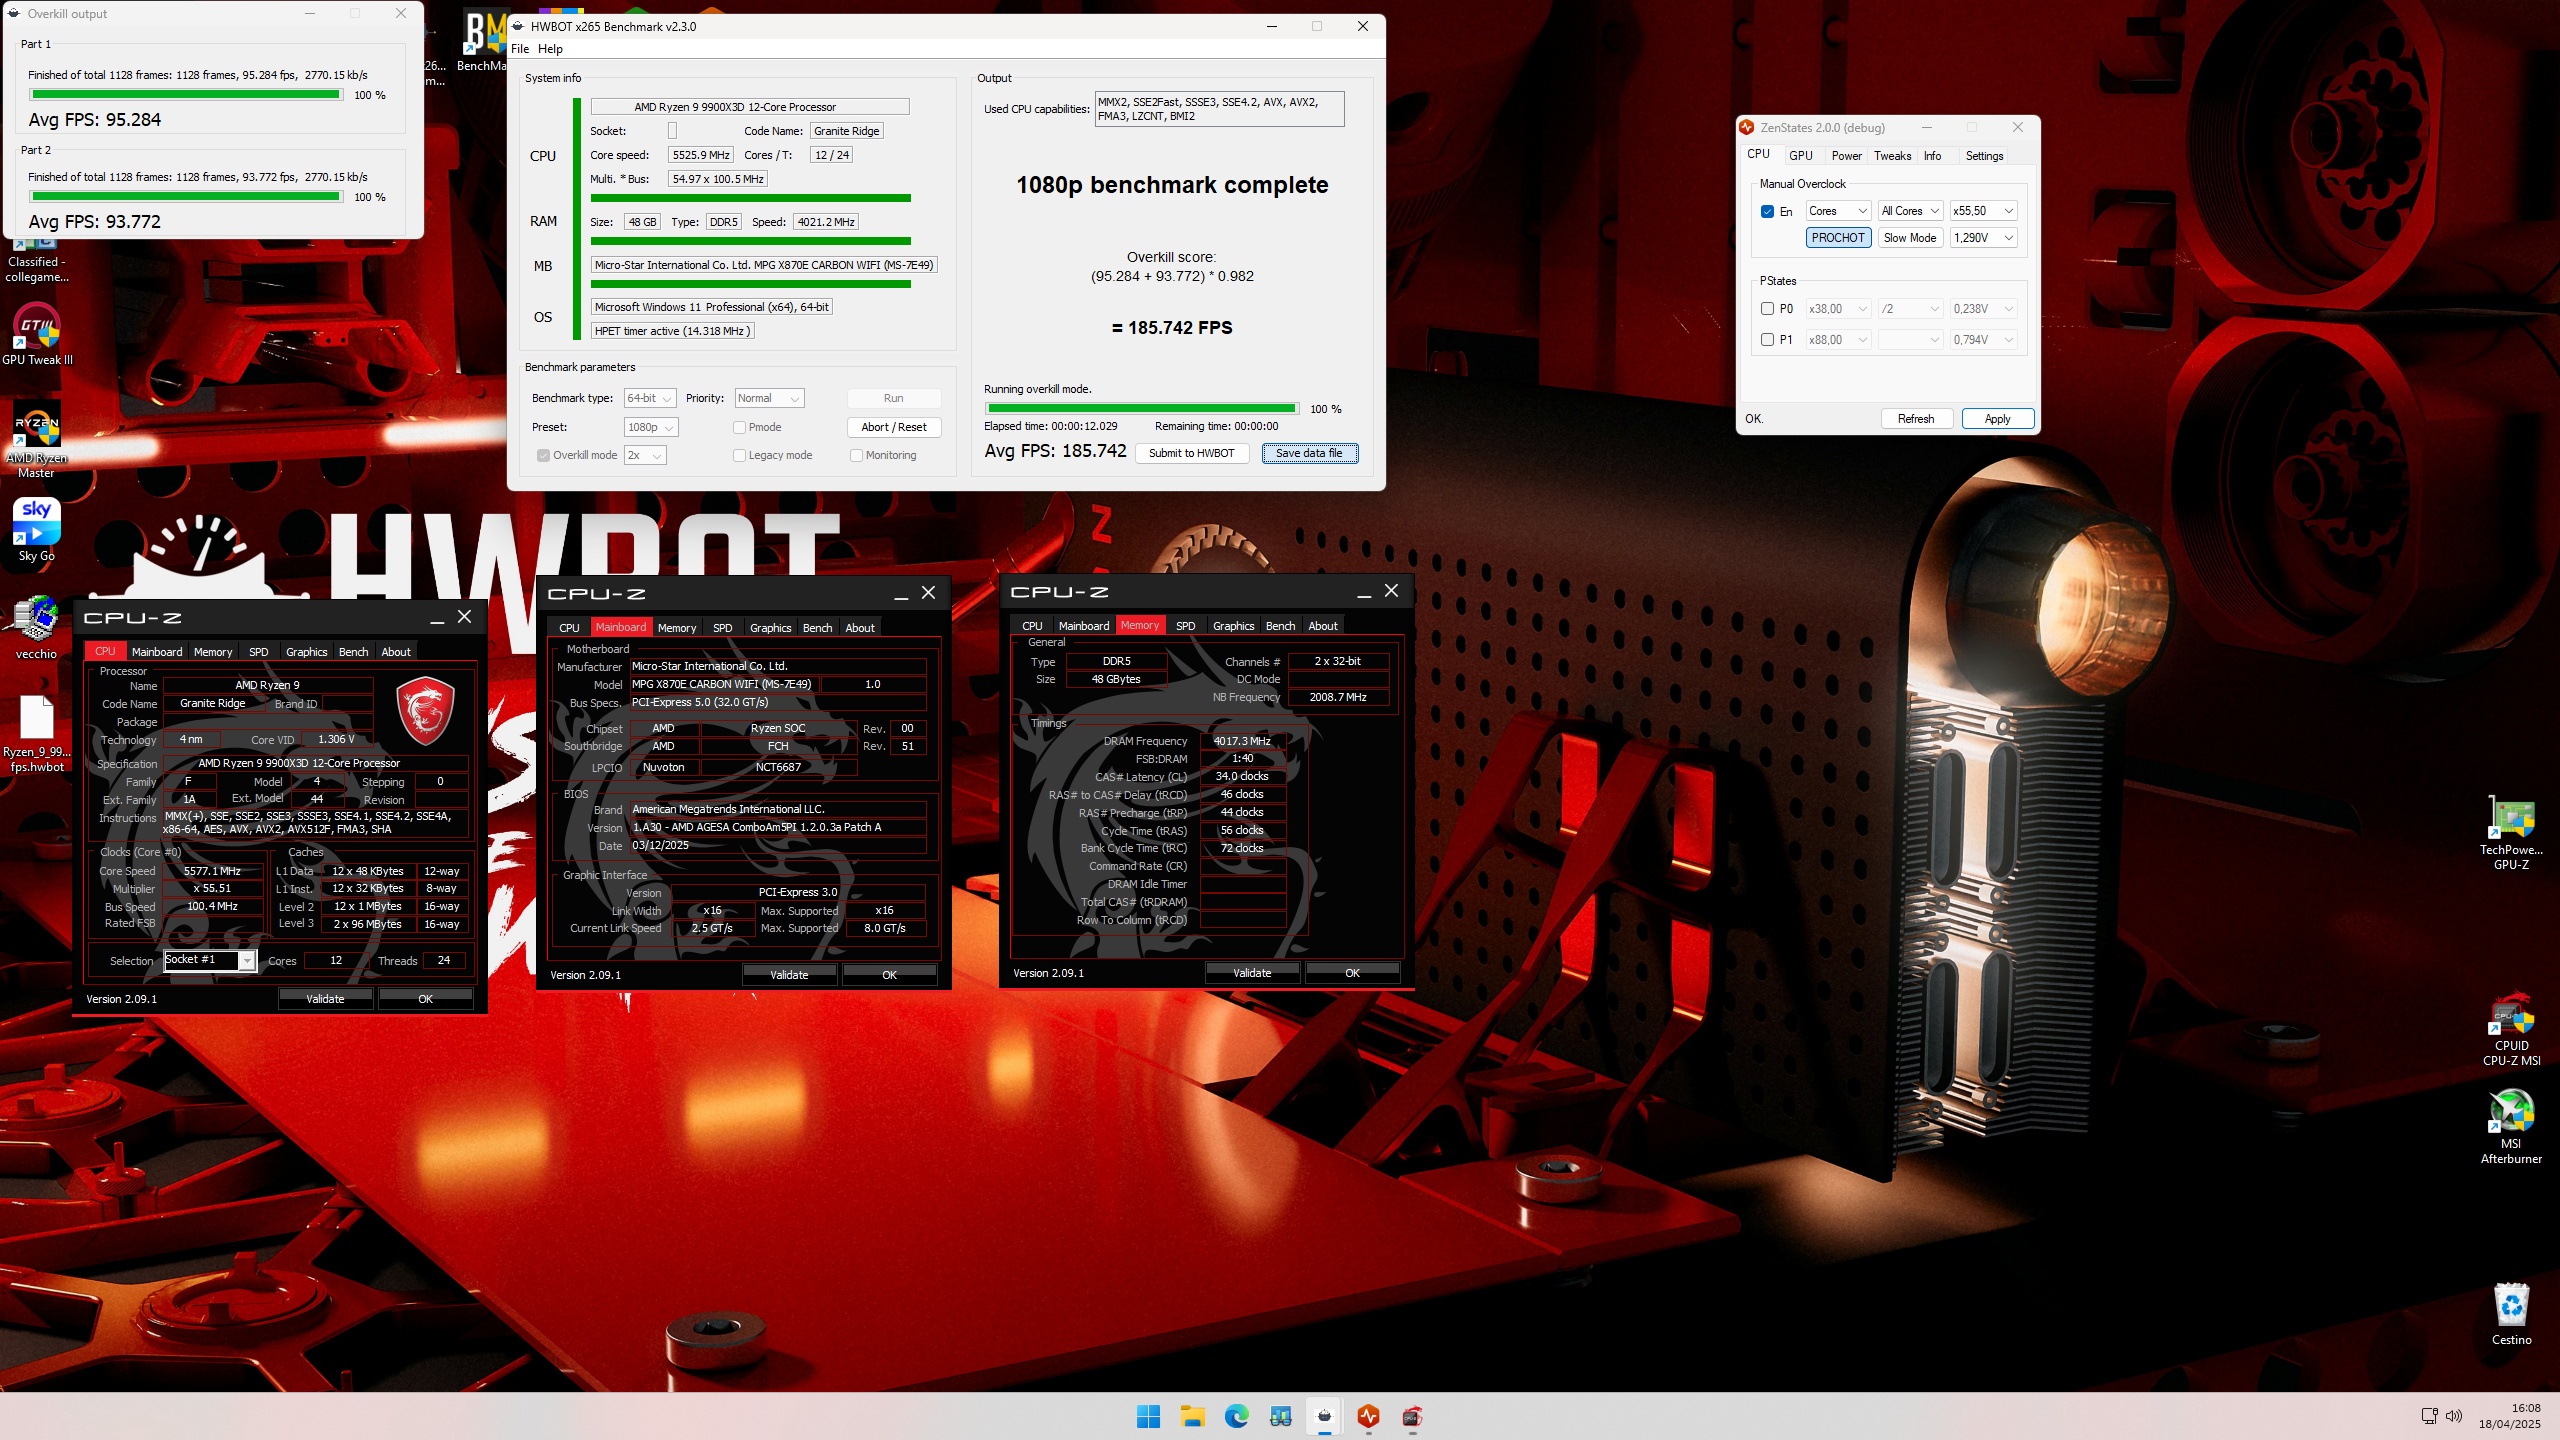The height and width of the screenshot is (1440, 2560).
Task: Open Bench tab in Mainboard CPU-Z window
Action: click(x=817, y=628)
